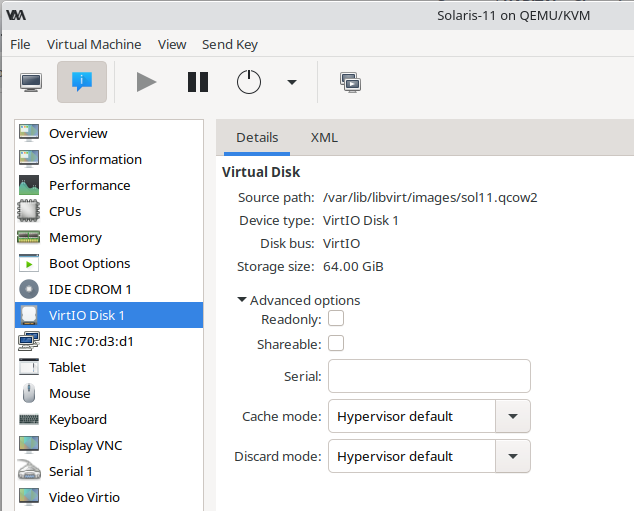This screenshot has width=634, height=511.
Task: Open the manage VM snapshots view
Action: (351, 82)
